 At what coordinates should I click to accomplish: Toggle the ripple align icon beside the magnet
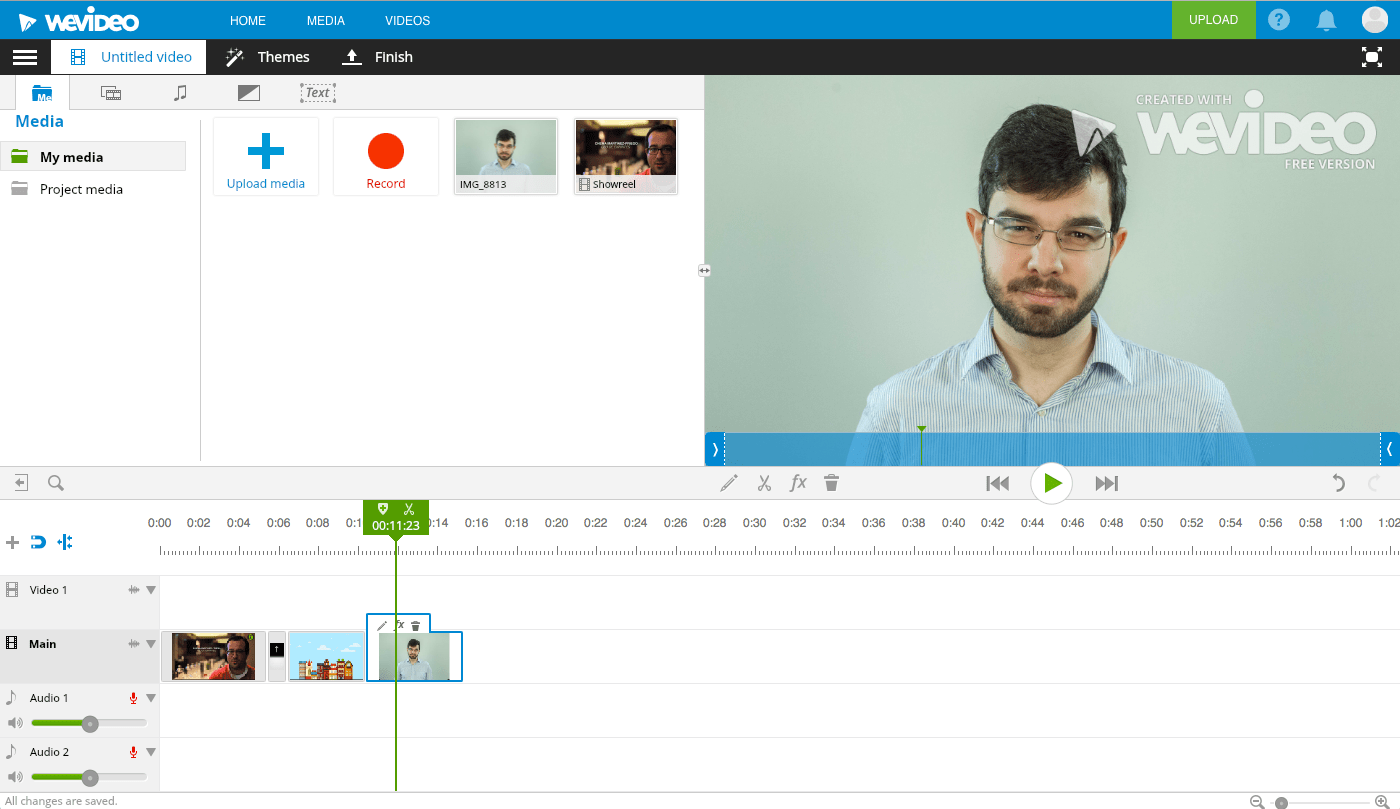coord(65,542)
